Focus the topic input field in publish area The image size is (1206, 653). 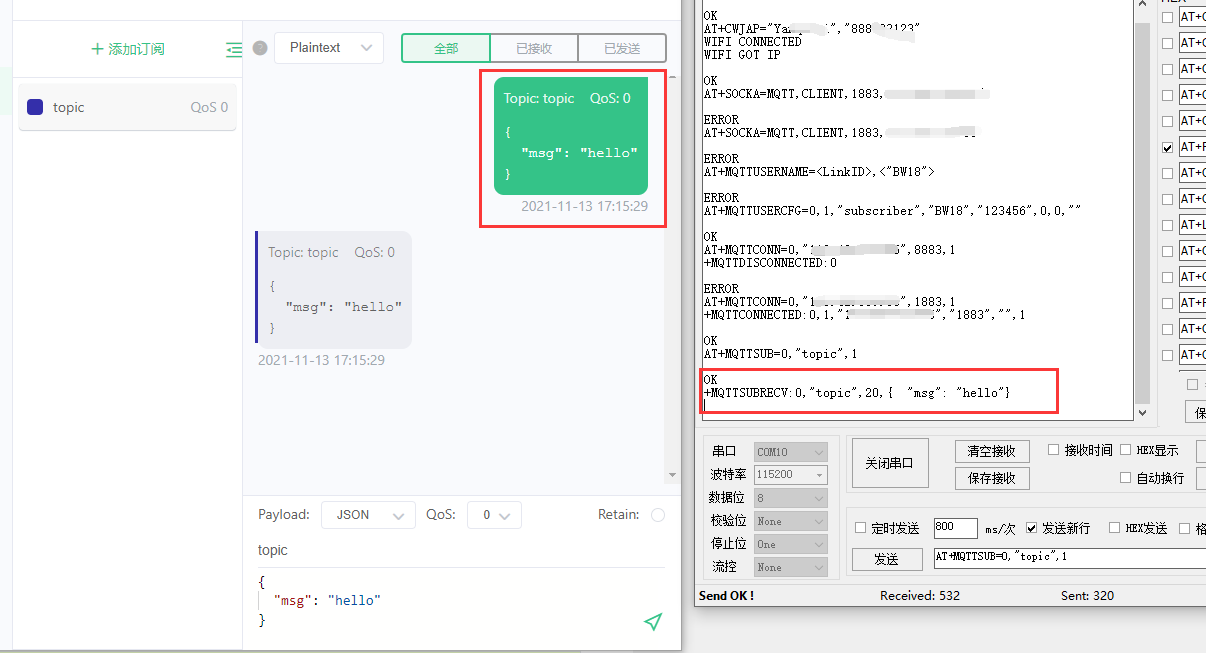[461, 550]
